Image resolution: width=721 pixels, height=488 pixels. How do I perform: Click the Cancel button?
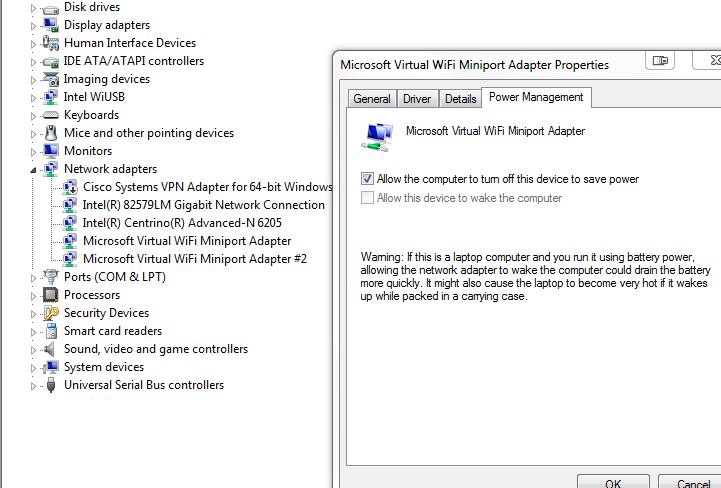pos(693,483)
